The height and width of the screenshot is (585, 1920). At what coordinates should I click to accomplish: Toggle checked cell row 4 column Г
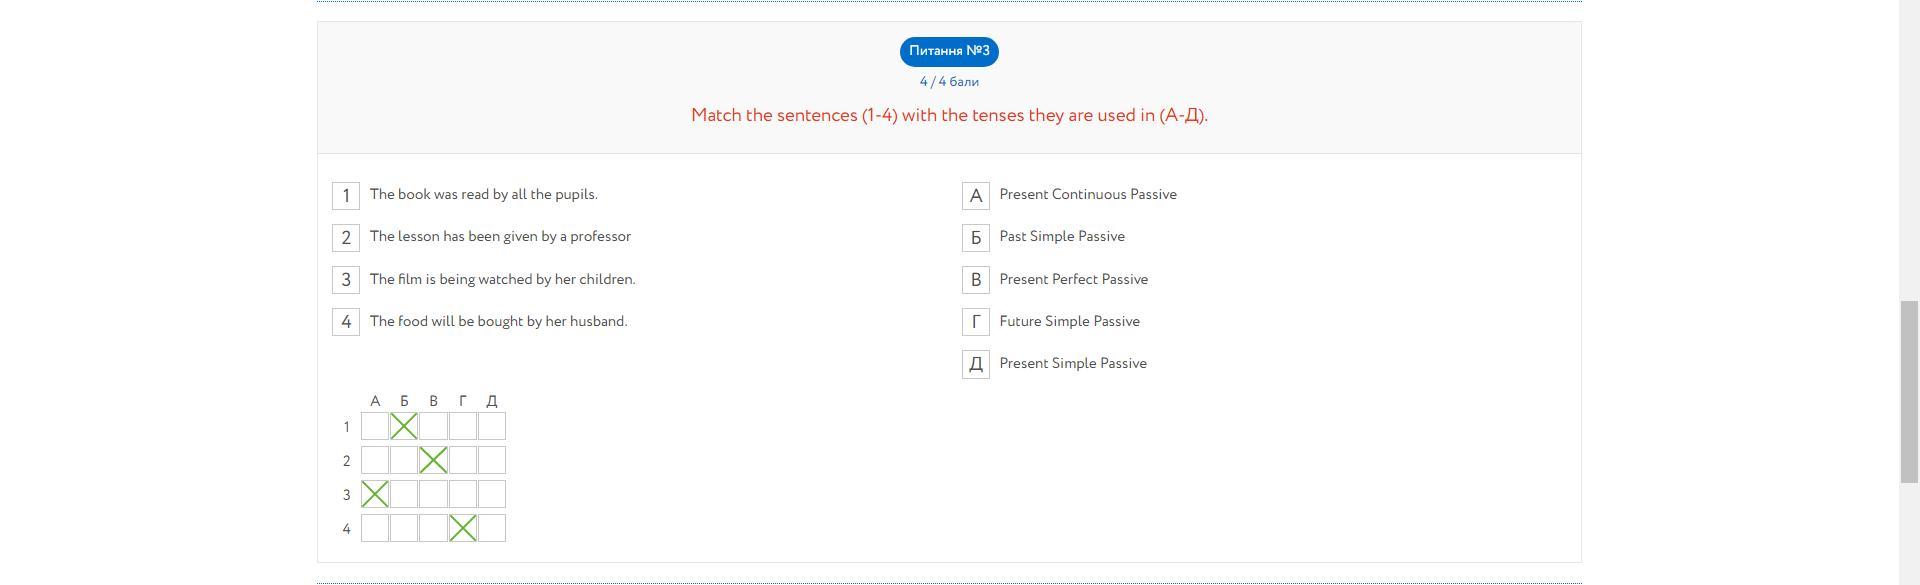coord(462,528)
